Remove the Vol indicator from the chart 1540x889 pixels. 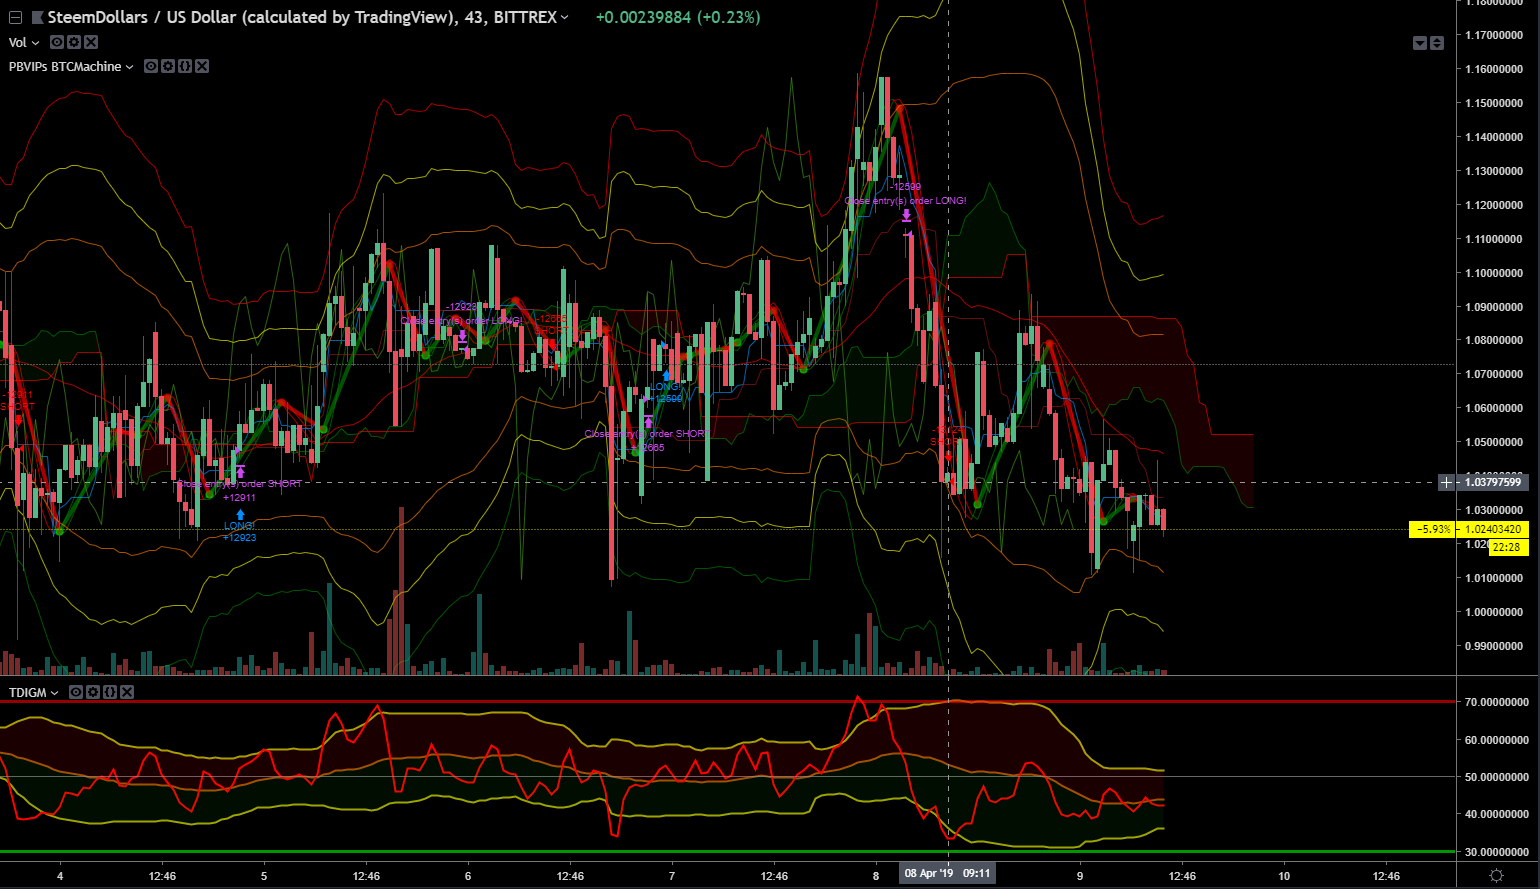click(91, 42)
